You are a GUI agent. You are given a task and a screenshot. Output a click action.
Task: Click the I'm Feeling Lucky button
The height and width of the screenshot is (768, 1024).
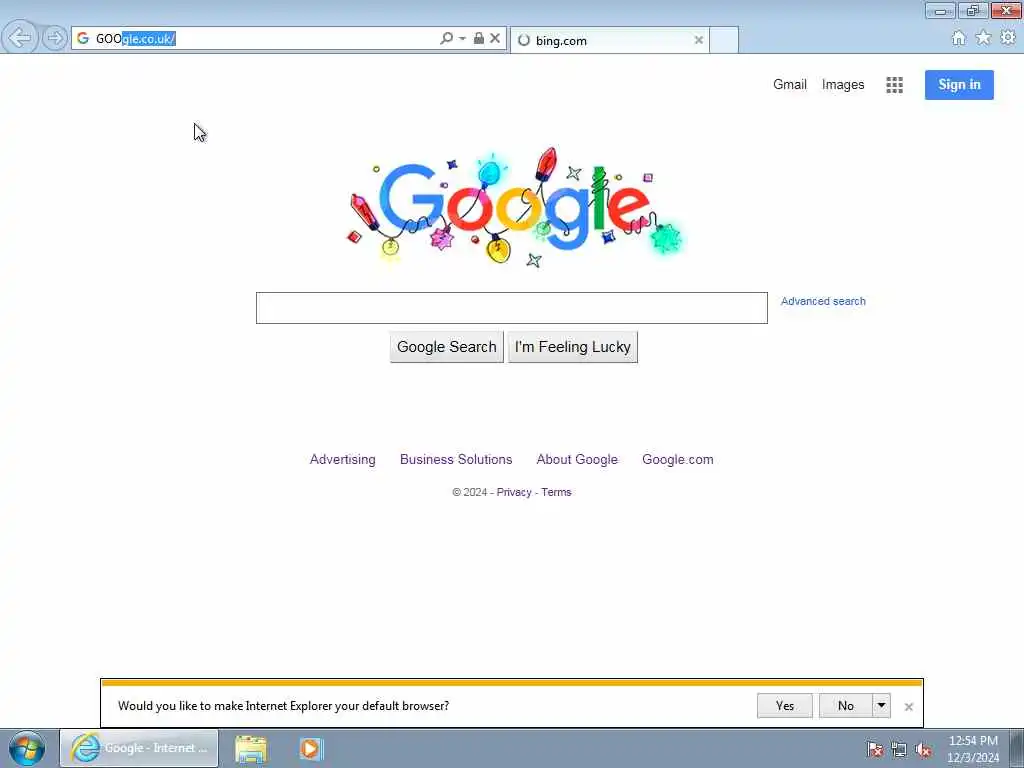573,347
